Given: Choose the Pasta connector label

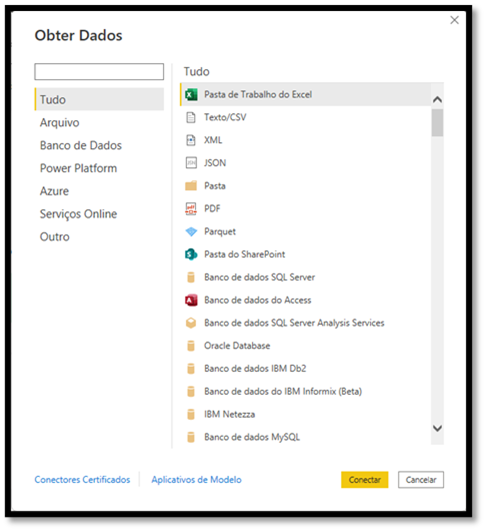Looking at the screenshot, I should click(215, 186).
